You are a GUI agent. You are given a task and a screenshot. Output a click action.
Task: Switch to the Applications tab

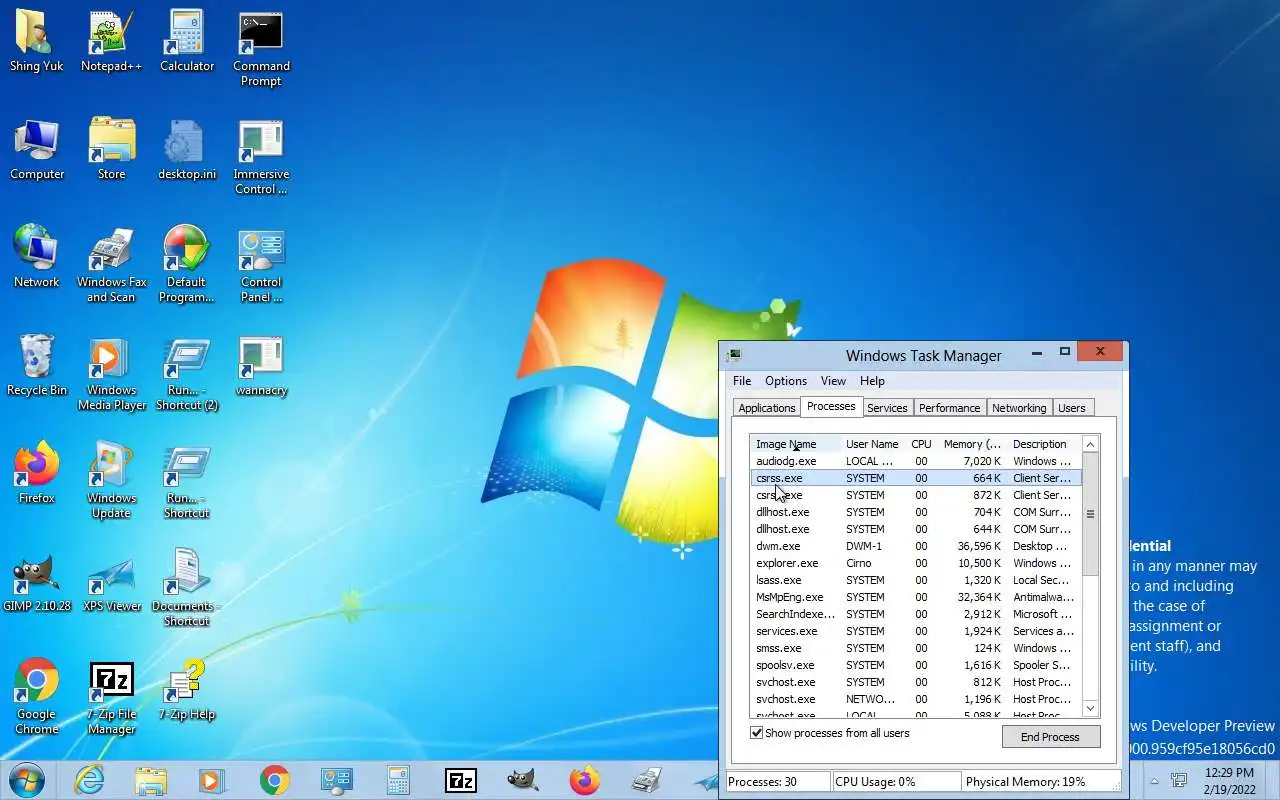(766, 408)
